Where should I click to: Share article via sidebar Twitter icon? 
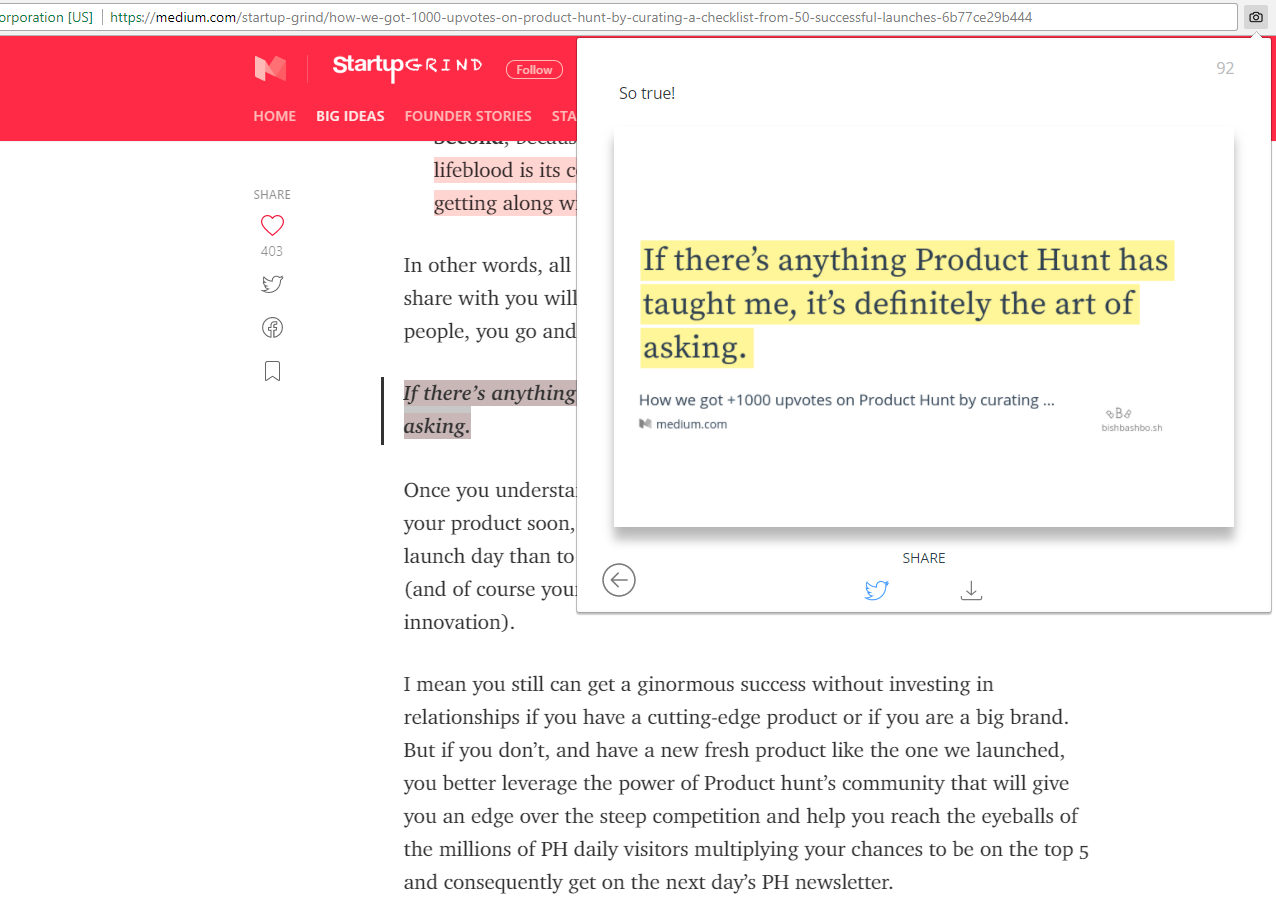[x=272, y=284]
